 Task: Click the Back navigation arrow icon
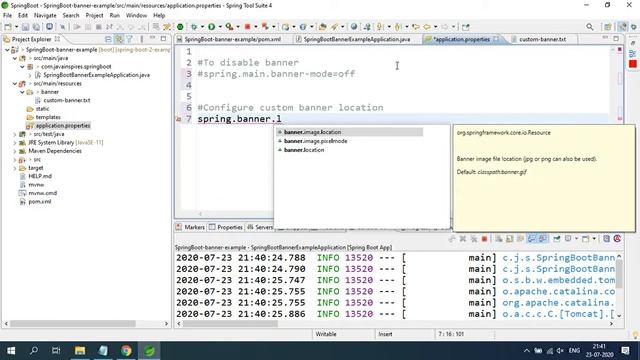427,27
